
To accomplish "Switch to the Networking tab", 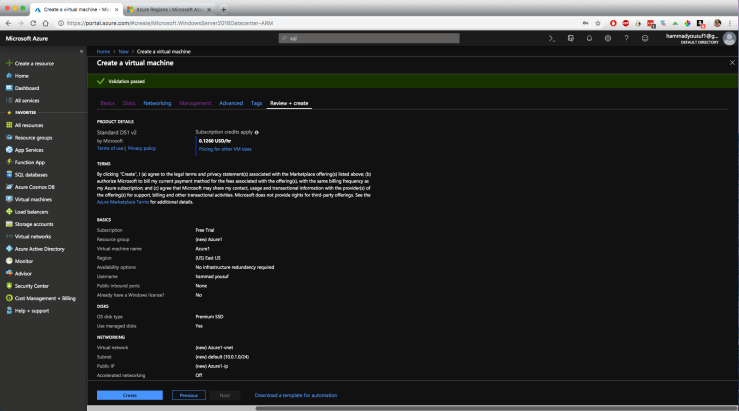I will click(157, 103).
